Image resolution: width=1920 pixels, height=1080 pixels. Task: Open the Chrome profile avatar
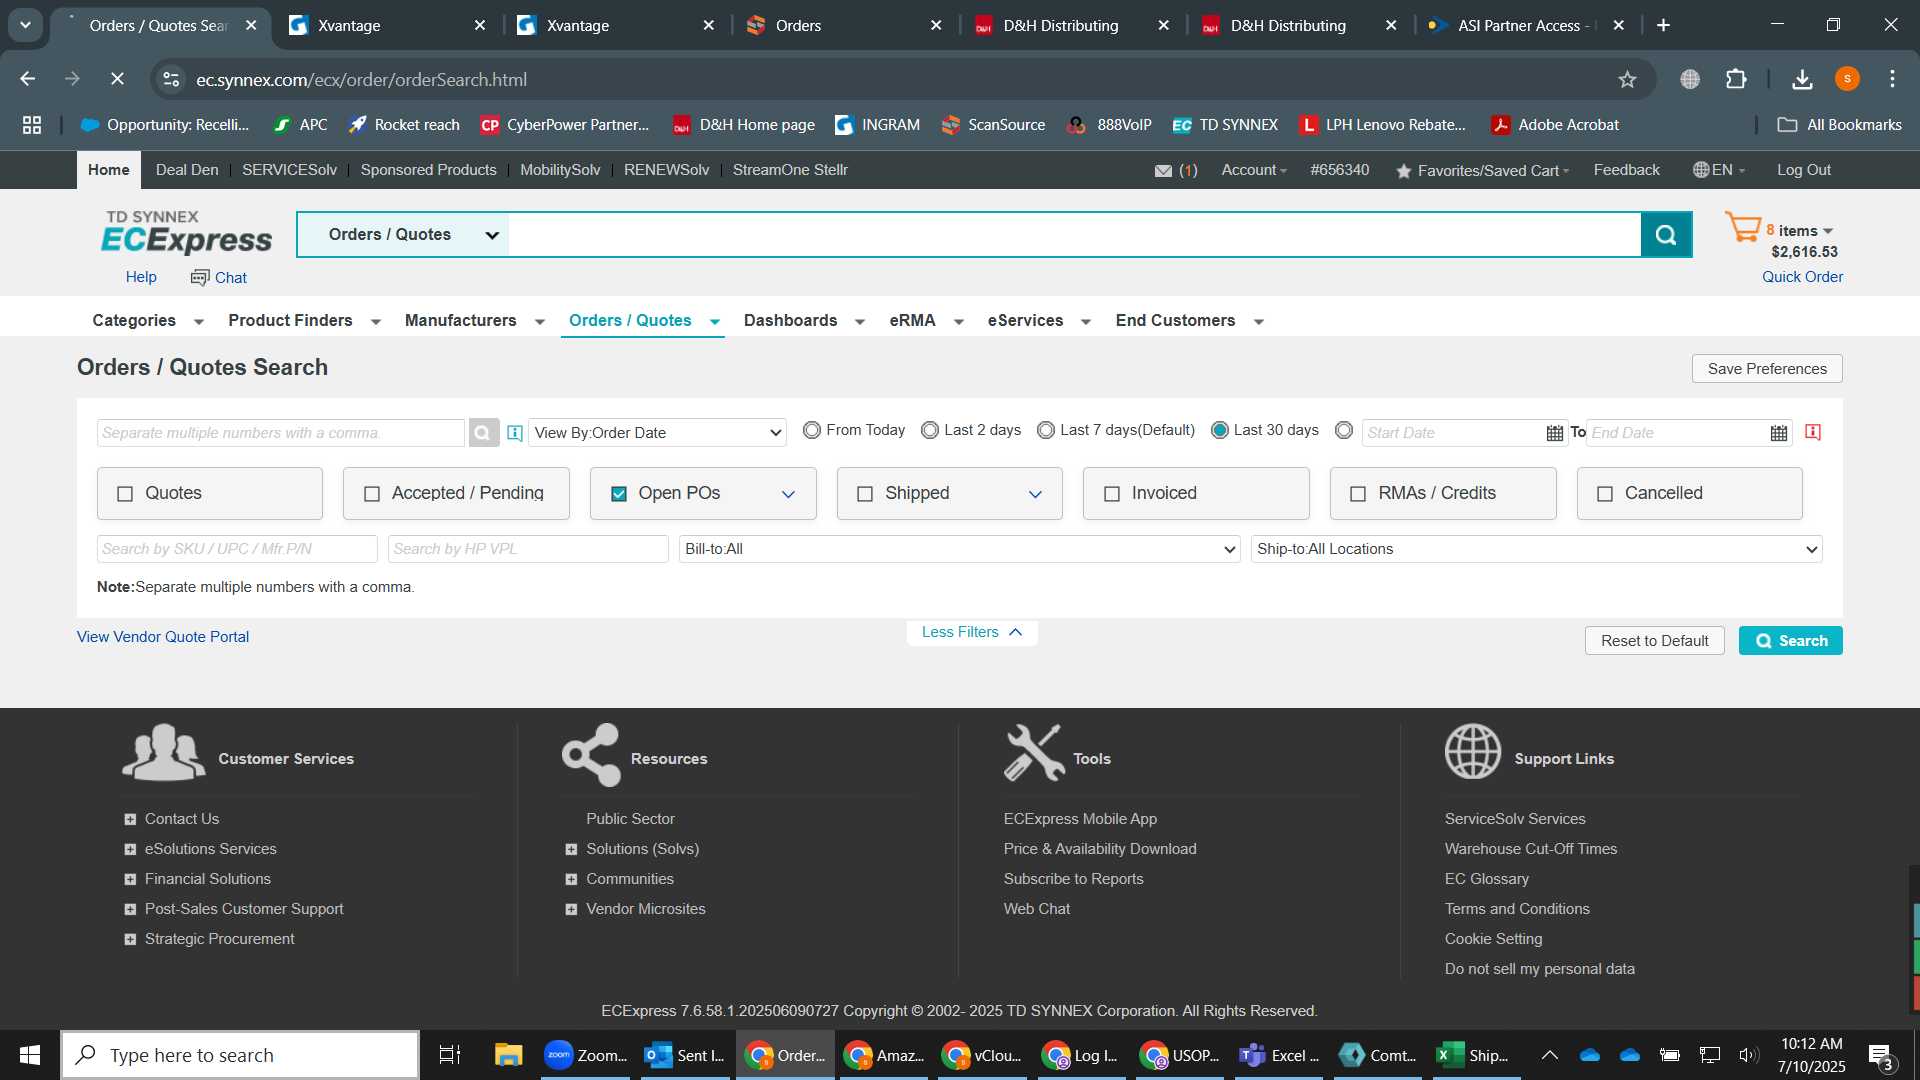1847,79
